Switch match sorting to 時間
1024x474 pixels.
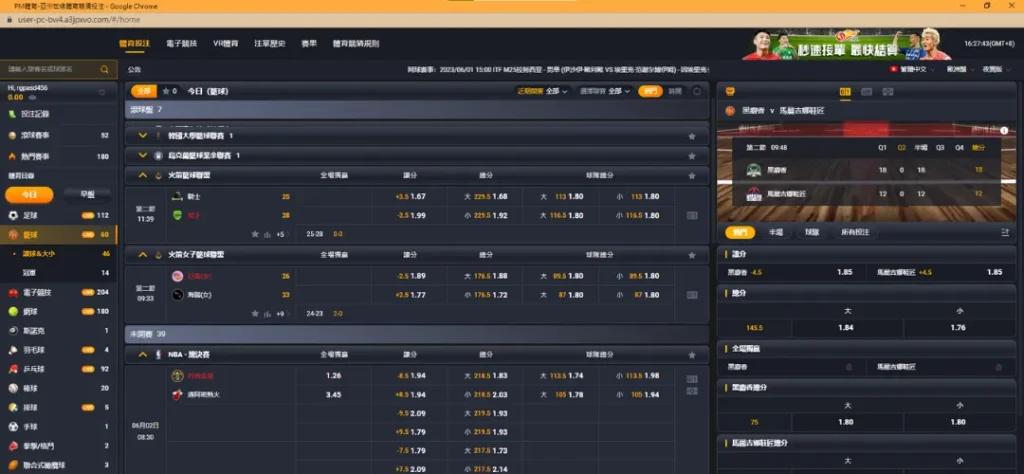coord(675,91)
